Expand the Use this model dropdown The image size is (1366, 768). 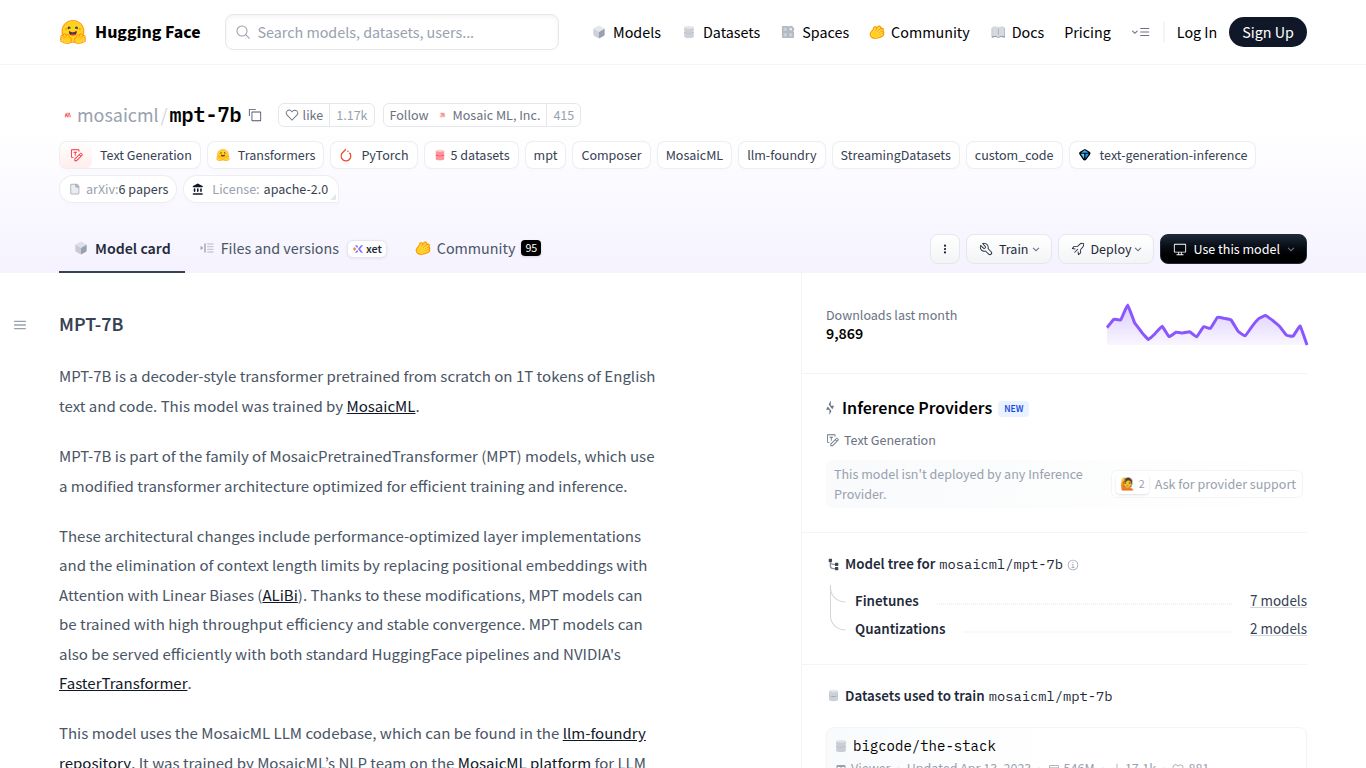[x=1233, y=249]
